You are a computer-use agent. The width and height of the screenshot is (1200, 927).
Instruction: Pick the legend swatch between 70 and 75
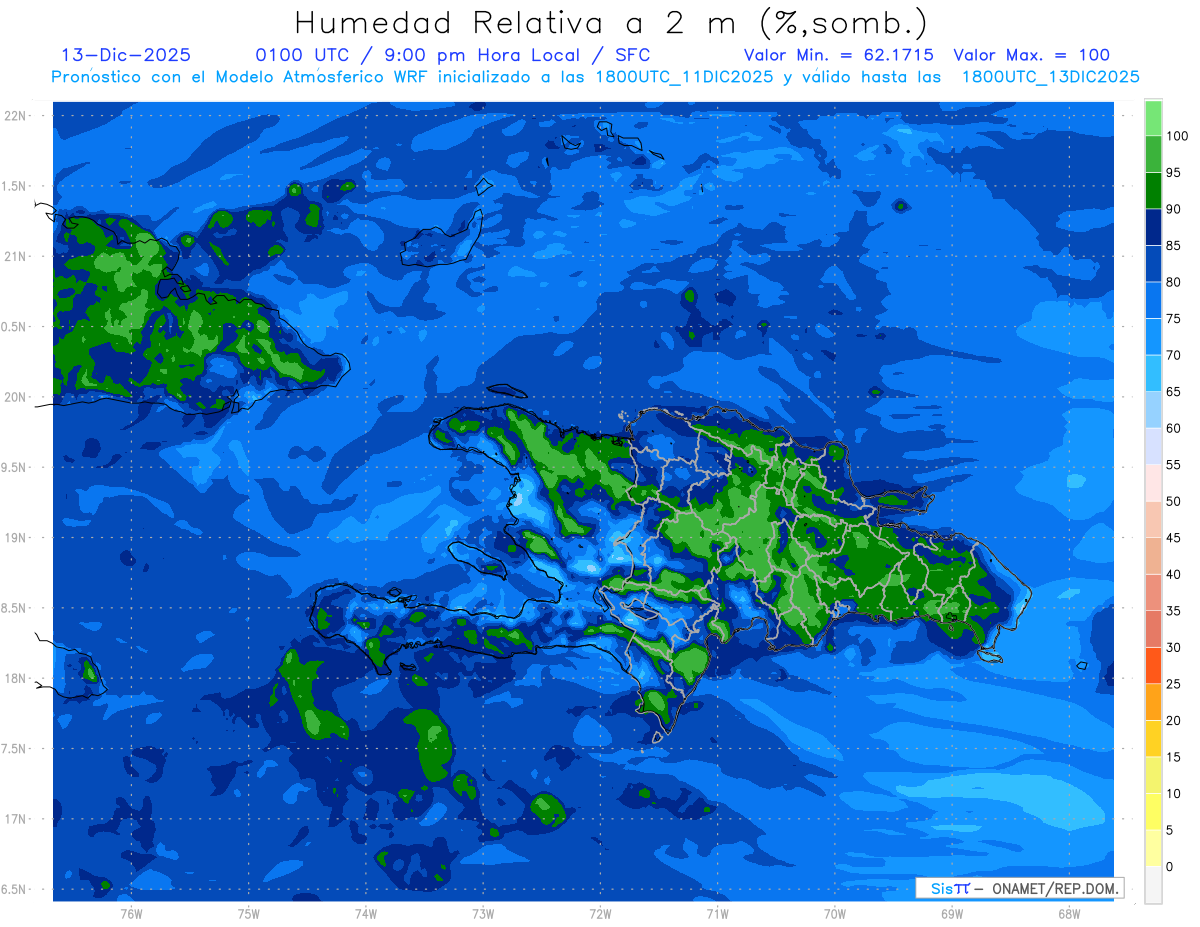click(x=1153, y=337)
